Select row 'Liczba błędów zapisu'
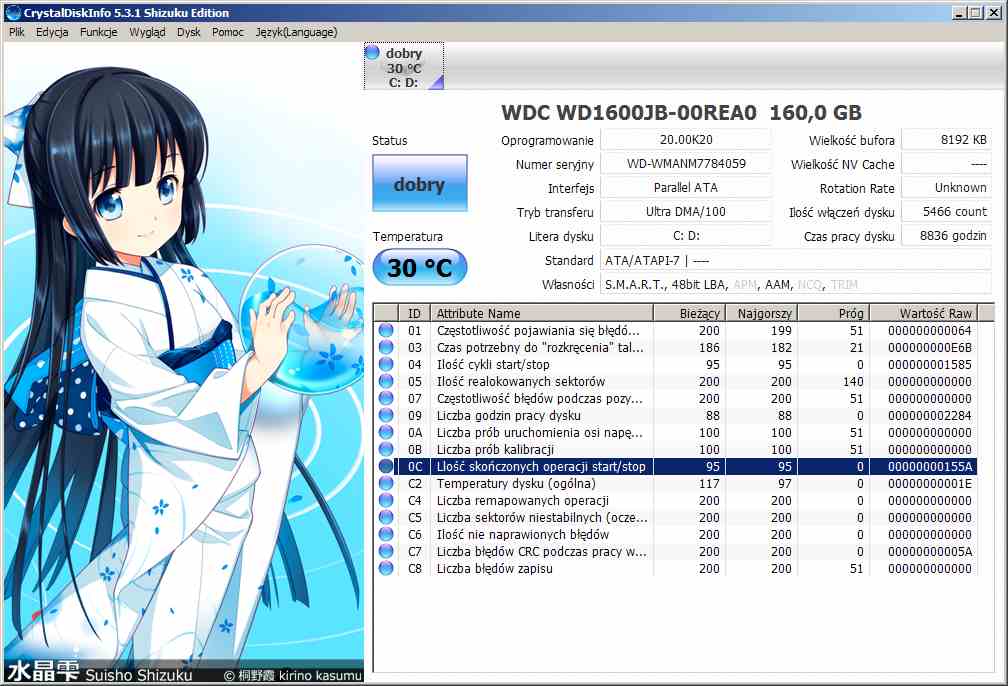The width and height of the screenshot is (1008, 686). point(675,568)
